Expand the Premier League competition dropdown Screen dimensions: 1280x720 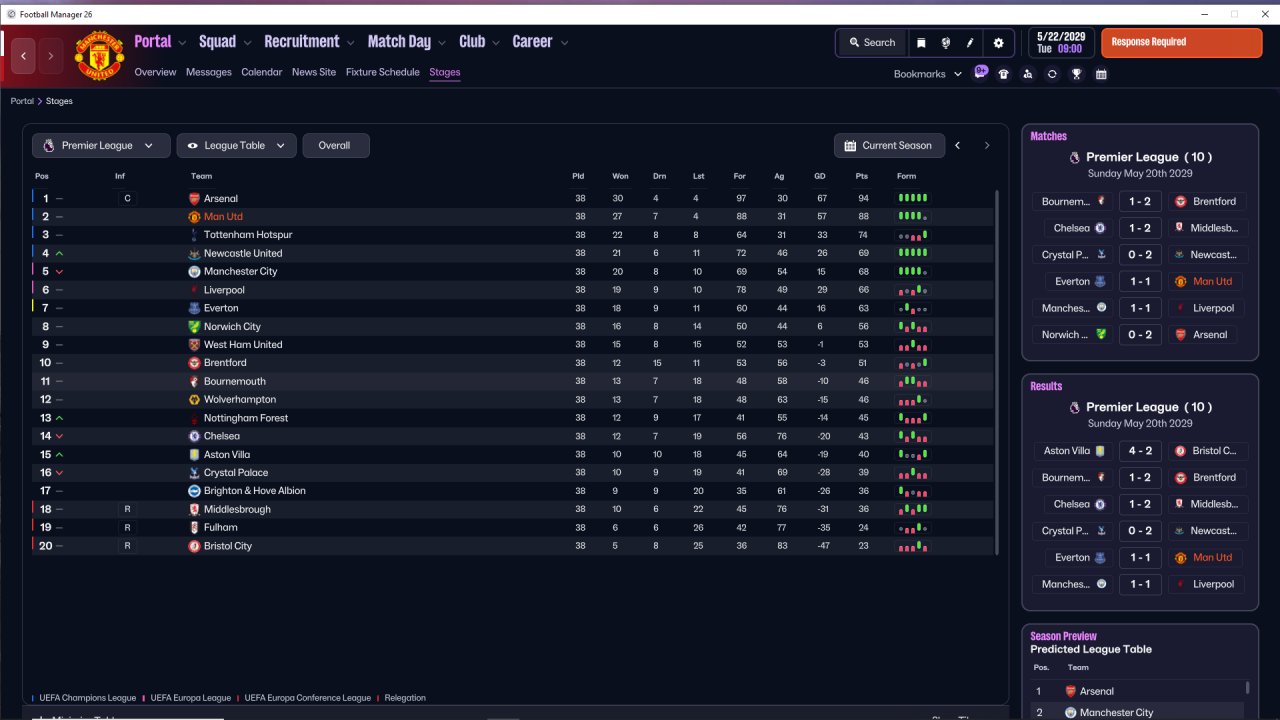pos(101,145)
